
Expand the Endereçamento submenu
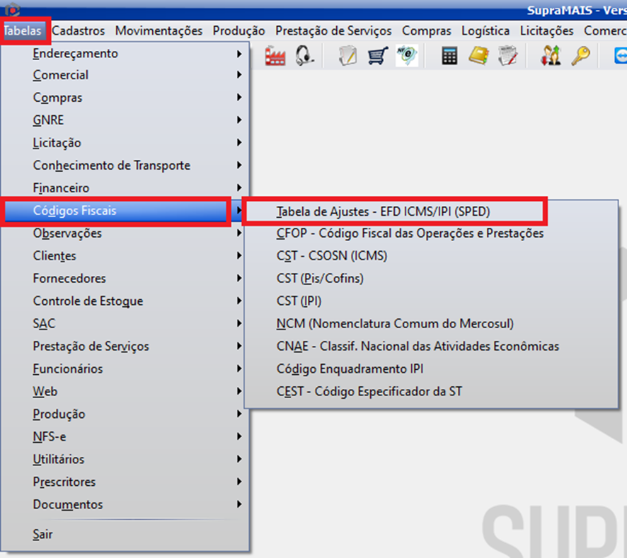coord(75,53)
